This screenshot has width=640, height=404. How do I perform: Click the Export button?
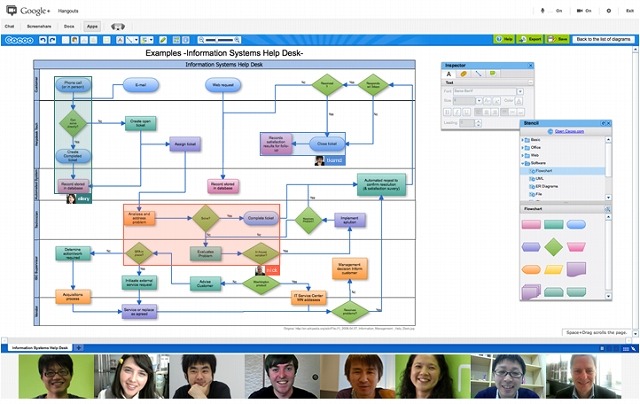(531, 39)
